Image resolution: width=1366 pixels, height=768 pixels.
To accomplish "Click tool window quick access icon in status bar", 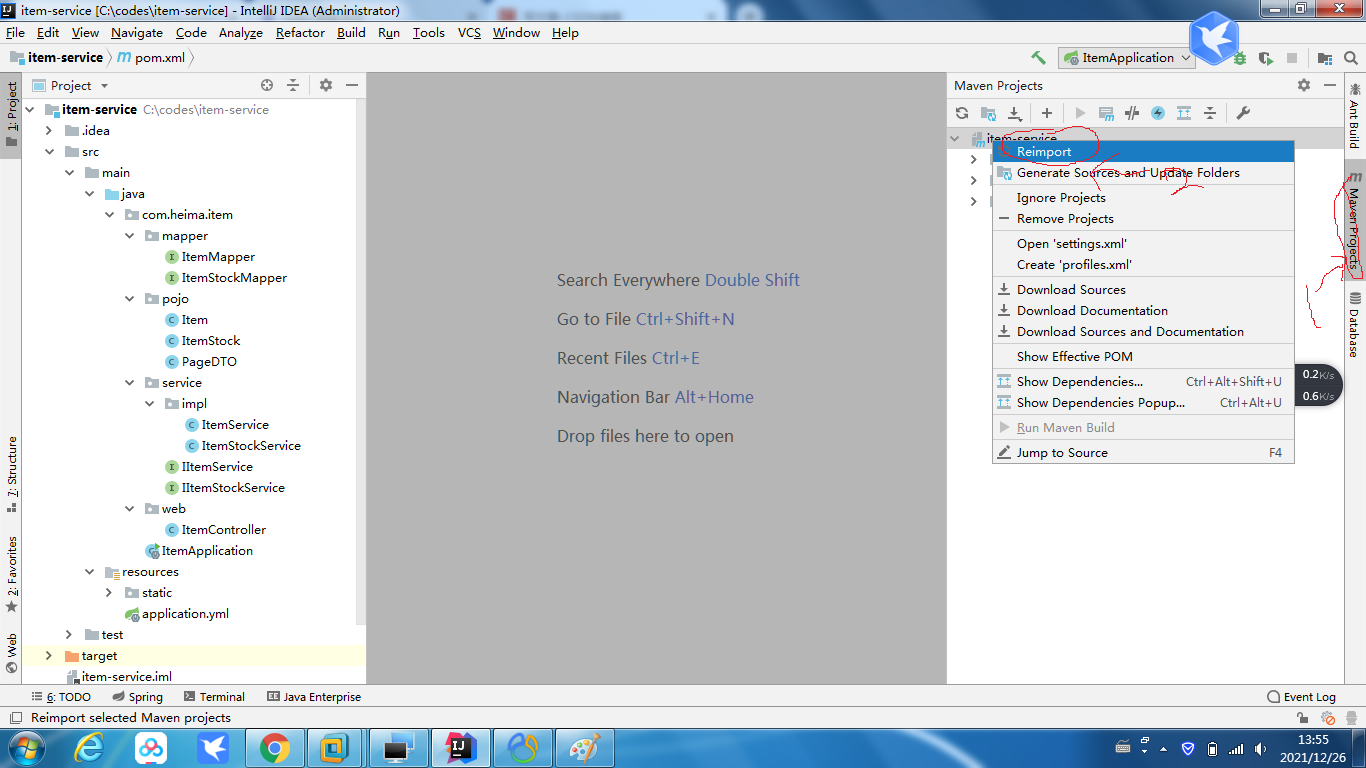I will [x=15, y=718].
